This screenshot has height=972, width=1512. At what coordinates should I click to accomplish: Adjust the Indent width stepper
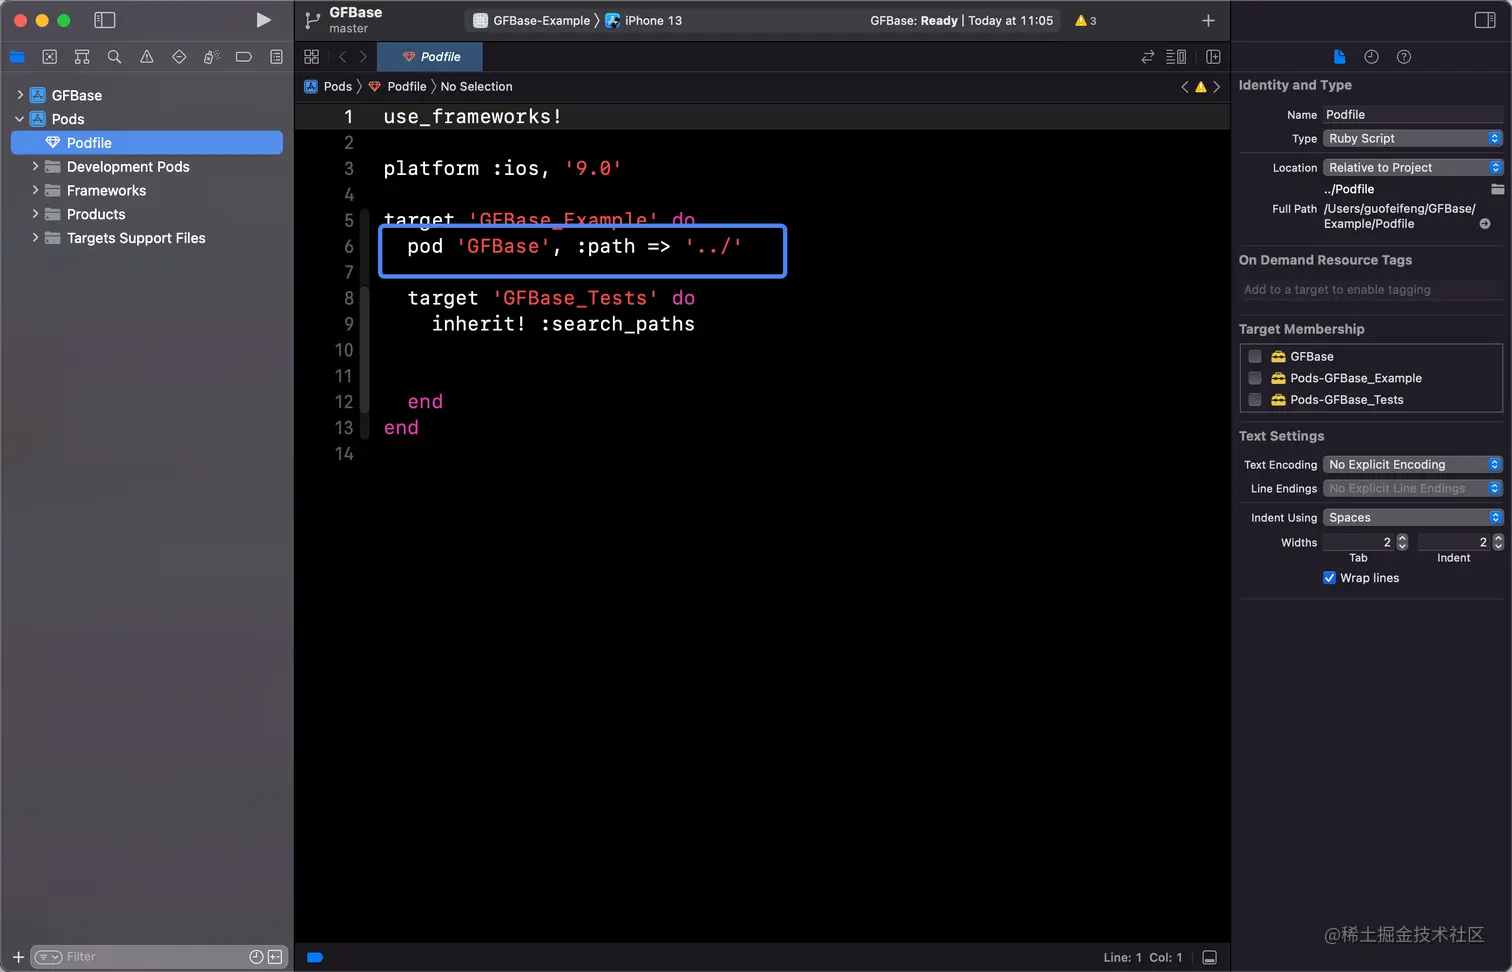pyautogui.click(x=1498, y=542)
